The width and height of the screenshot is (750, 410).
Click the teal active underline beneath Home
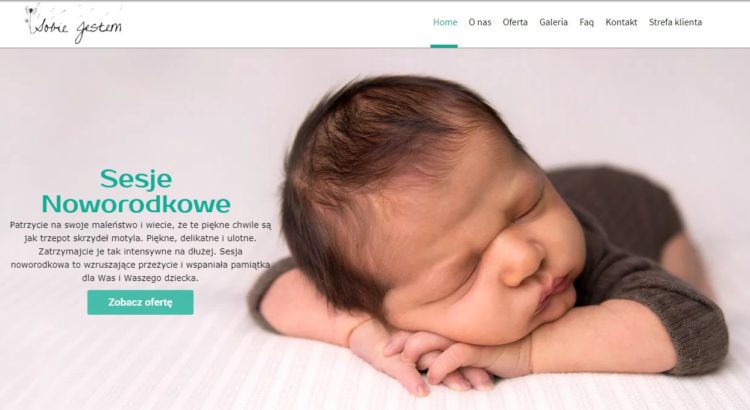(444, 46)
